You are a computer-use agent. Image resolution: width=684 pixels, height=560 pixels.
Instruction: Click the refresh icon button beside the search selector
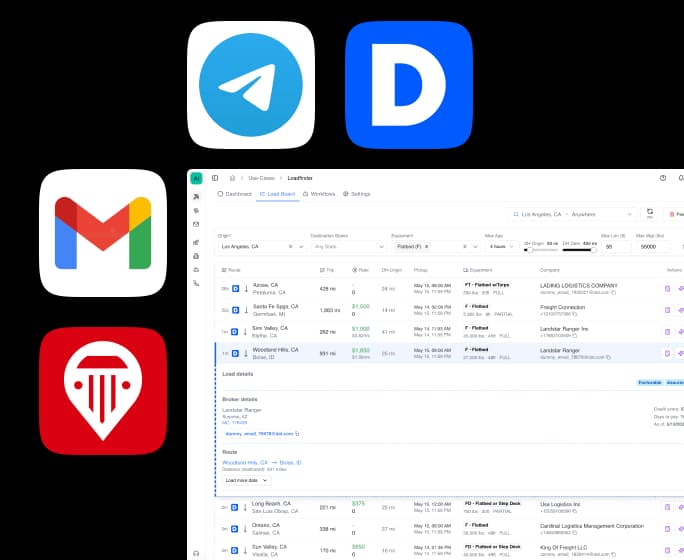[650, 214]
